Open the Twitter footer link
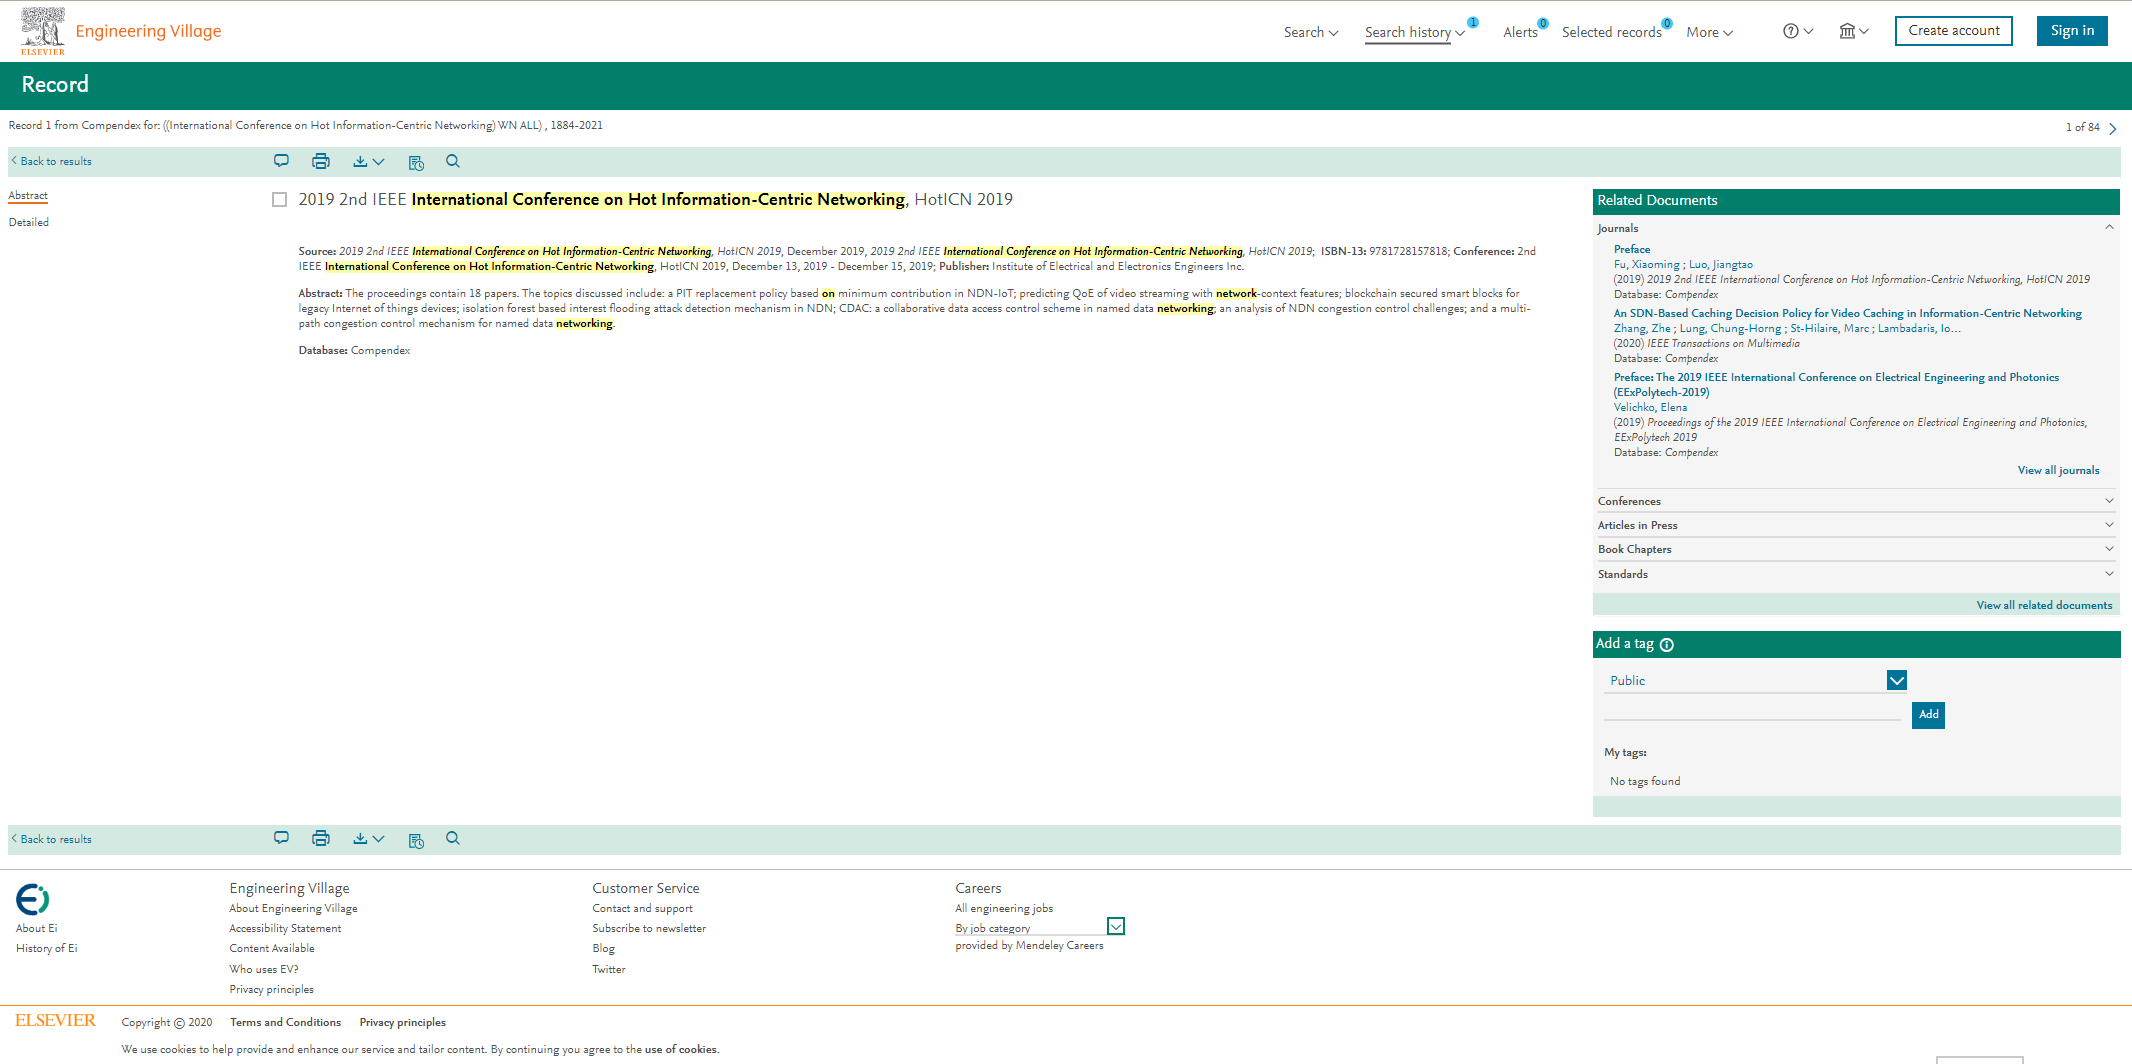Screen dimensions: 2132x1064 [x=609, y=969]
